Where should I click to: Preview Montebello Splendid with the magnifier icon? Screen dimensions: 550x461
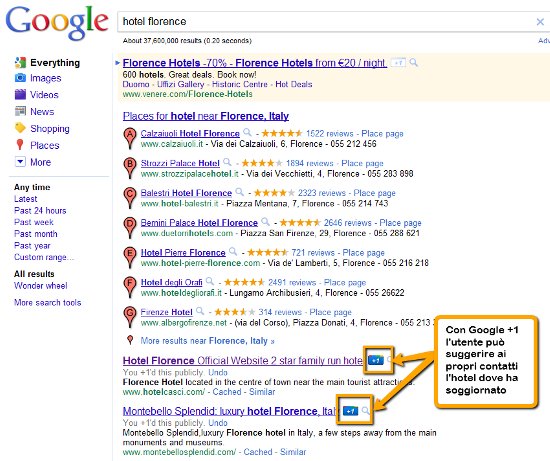click(x=365, y=411)
